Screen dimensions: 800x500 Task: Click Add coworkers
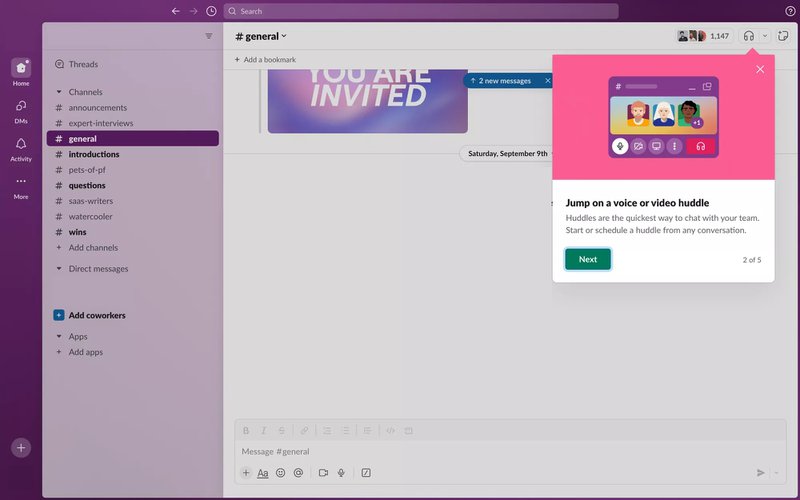tap(96, 315)
